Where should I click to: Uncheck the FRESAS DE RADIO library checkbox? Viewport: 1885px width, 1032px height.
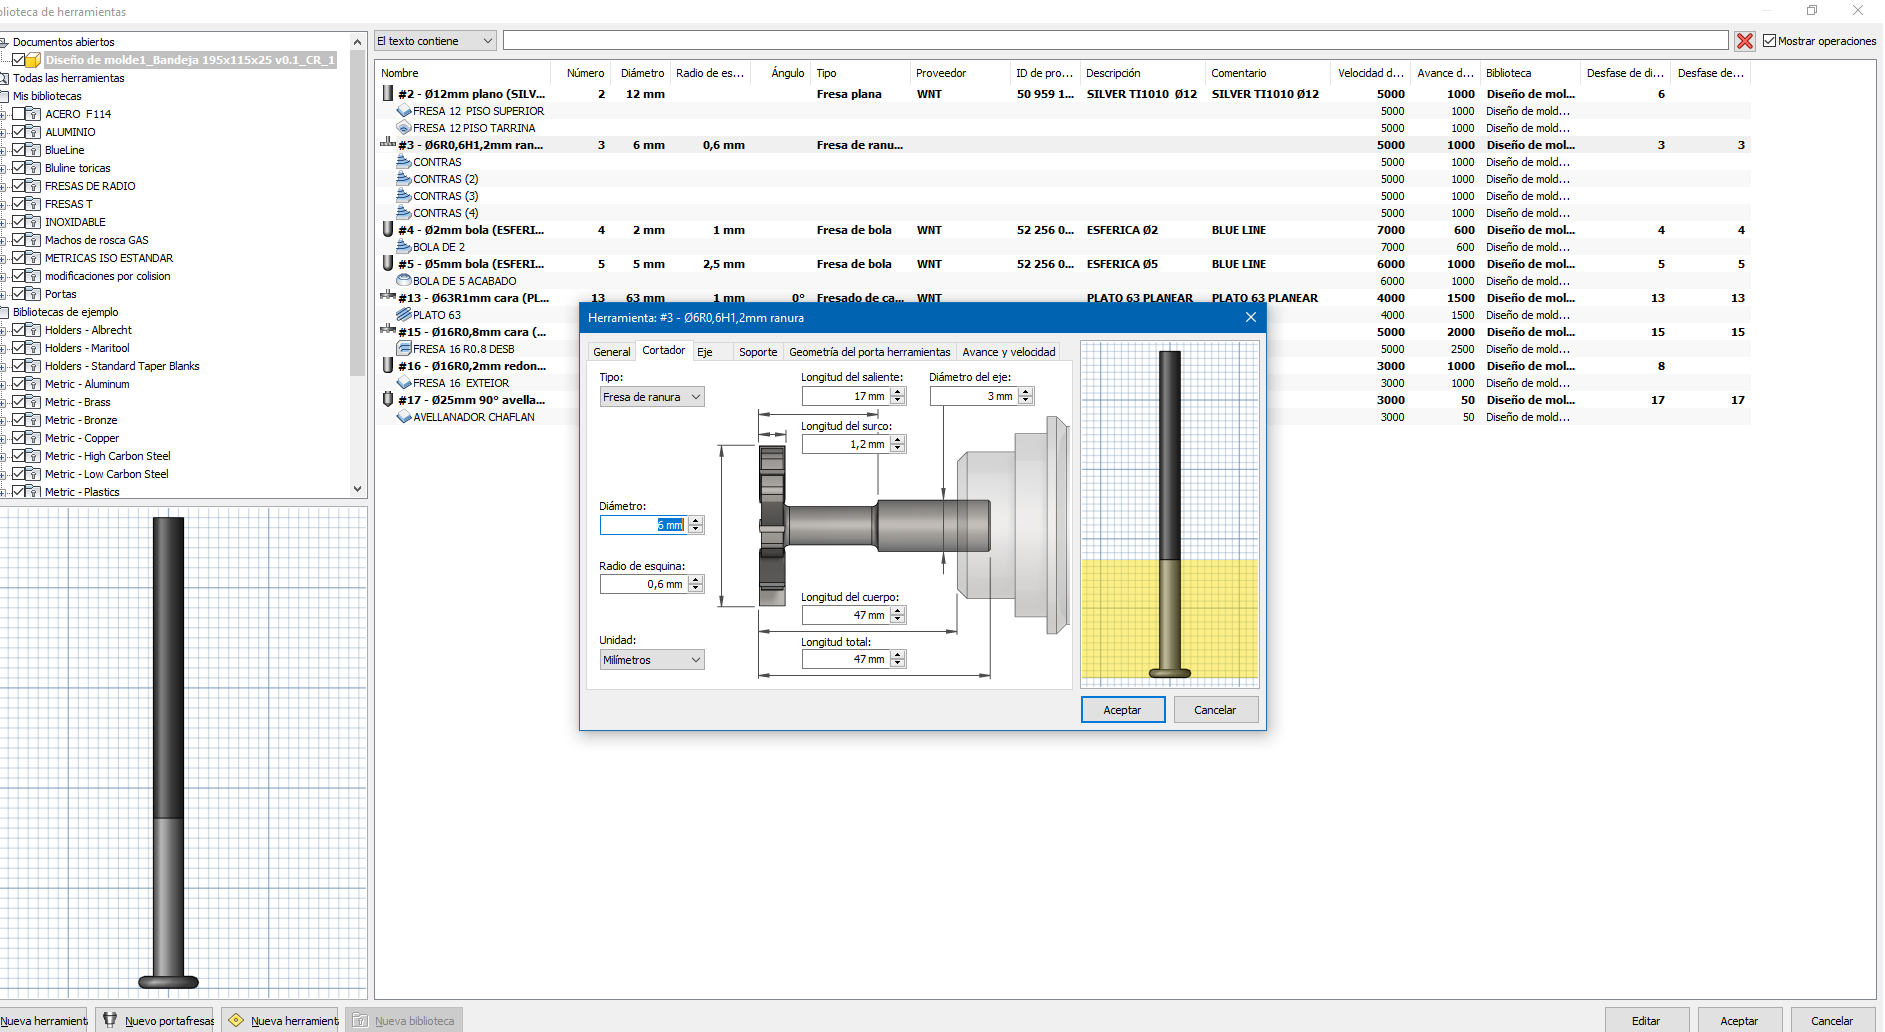(x=18, y=186)
